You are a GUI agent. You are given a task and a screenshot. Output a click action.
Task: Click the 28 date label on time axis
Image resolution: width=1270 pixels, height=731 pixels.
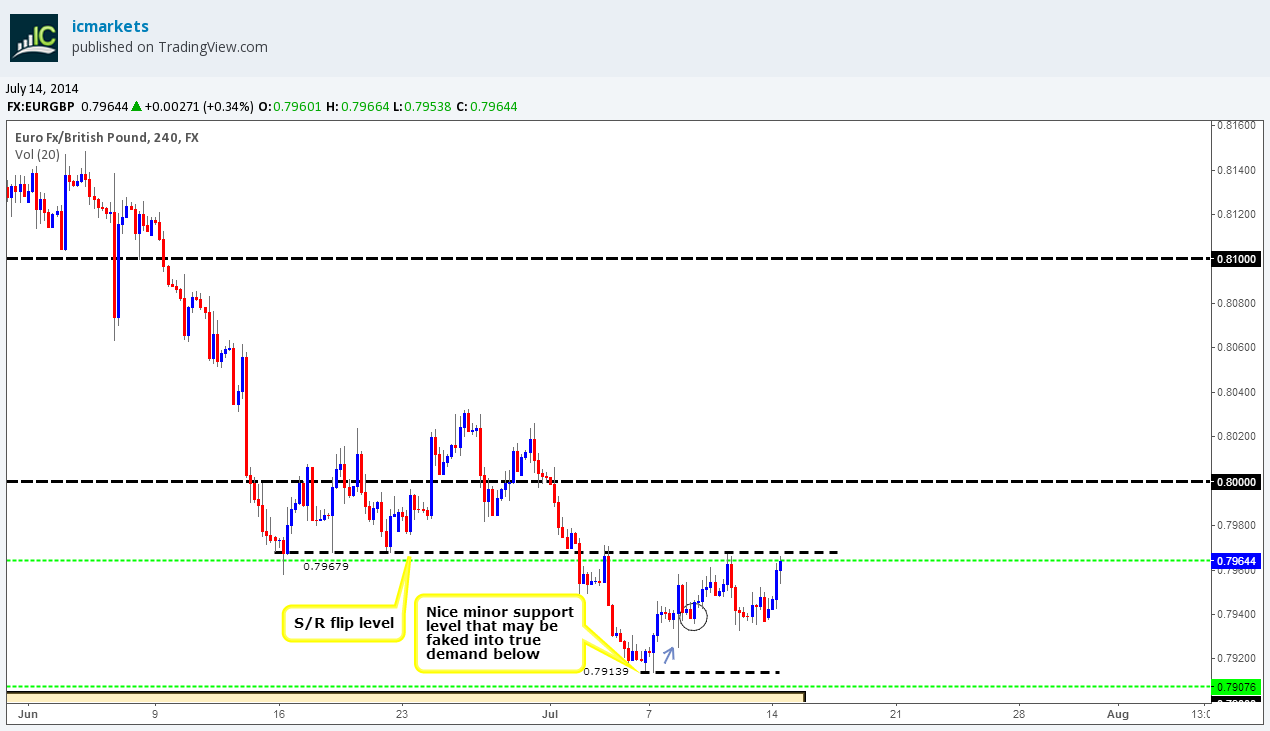(1019, 714)
